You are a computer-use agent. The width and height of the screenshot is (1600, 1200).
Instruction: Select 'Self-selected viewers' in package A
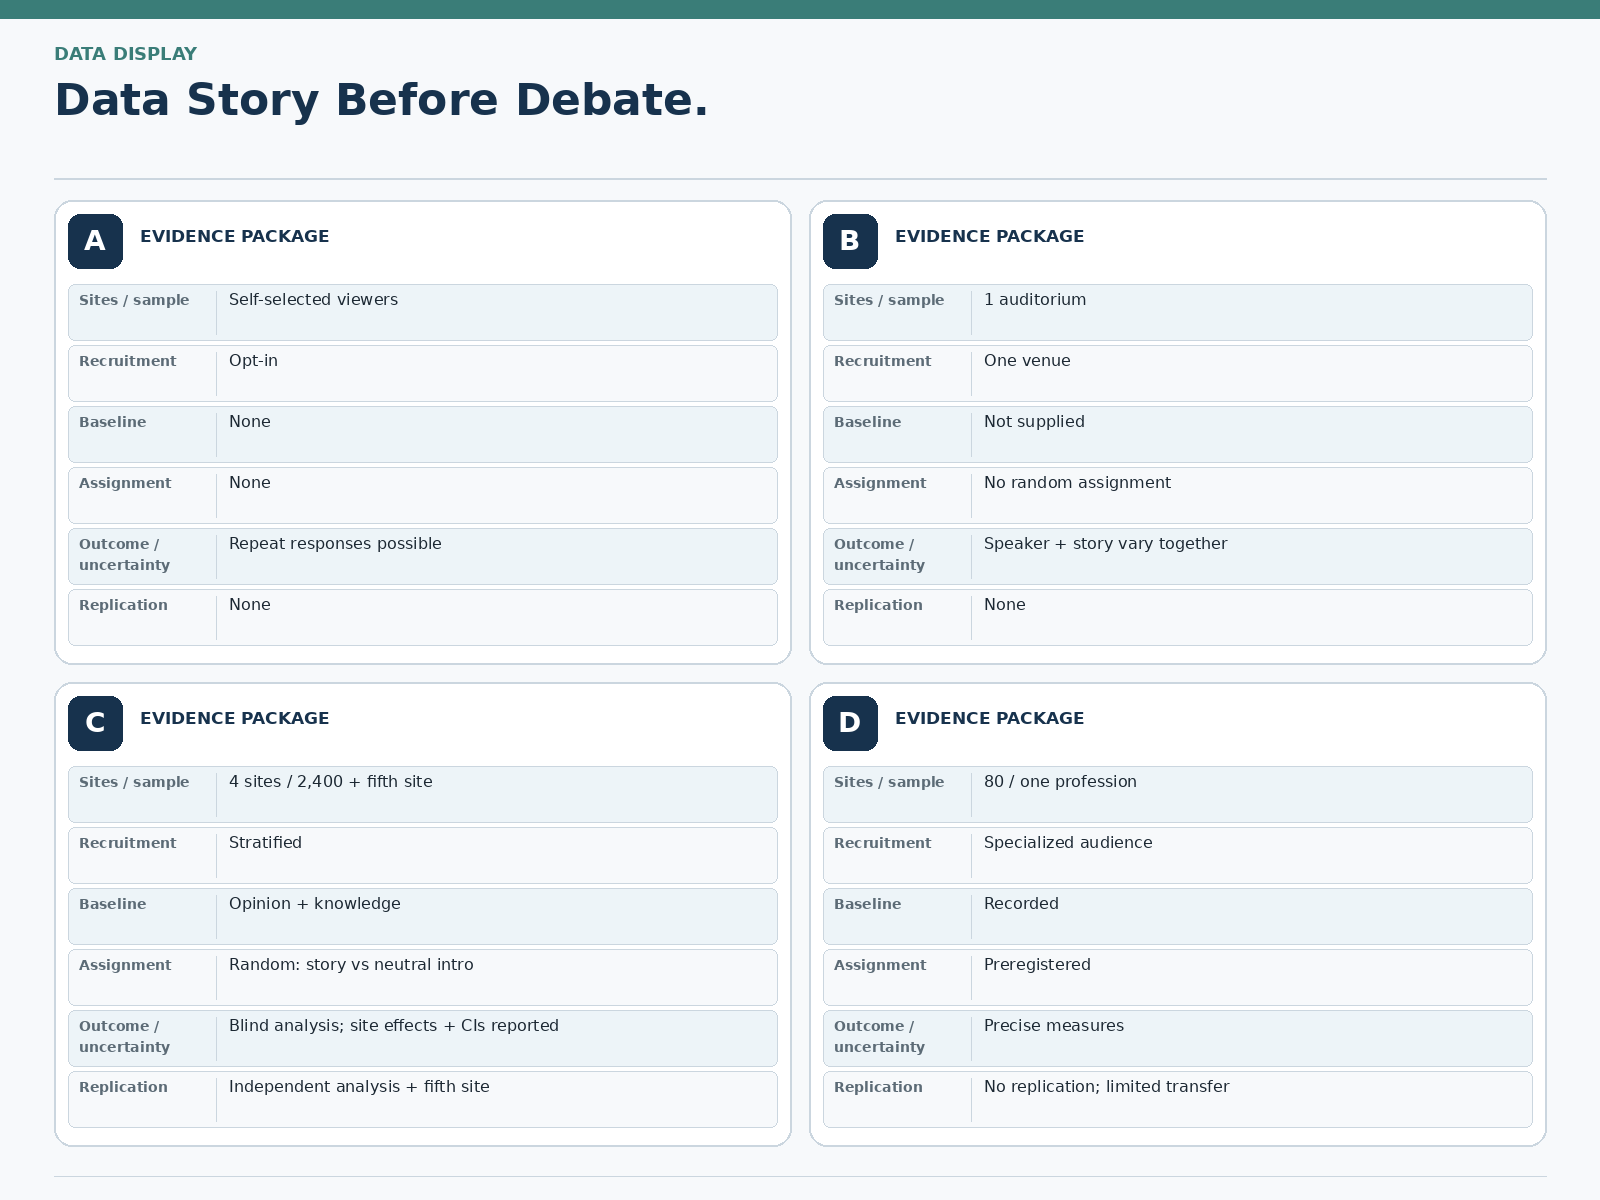click(313, 300)
